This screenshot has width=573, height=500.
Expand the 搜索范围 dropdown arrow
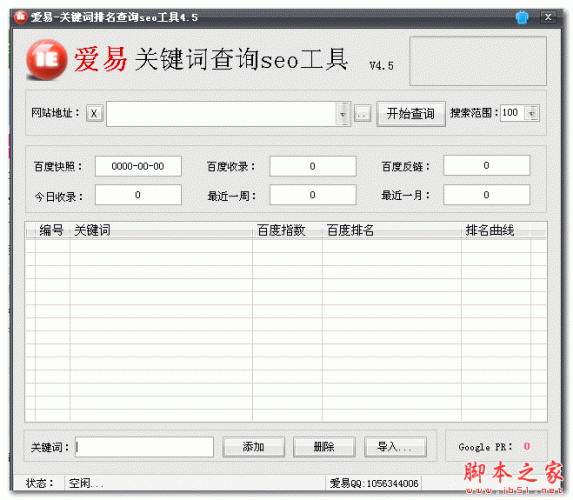(532, 113)
